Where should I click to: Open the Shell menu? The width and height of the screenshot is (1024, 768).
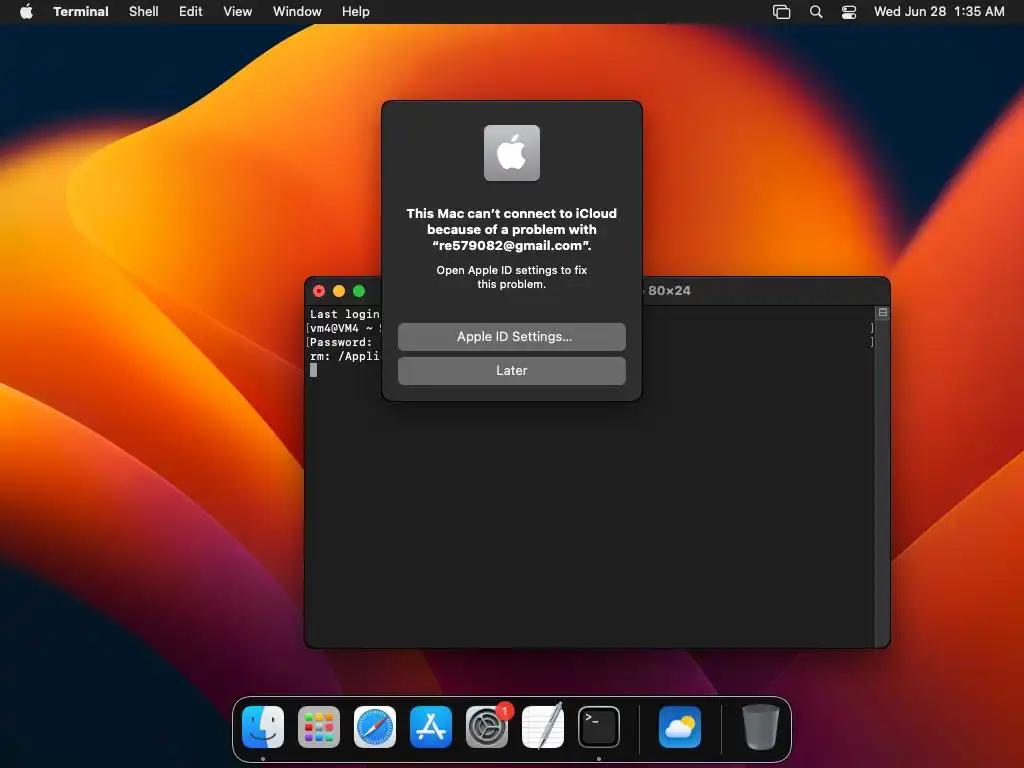[144, 11]
